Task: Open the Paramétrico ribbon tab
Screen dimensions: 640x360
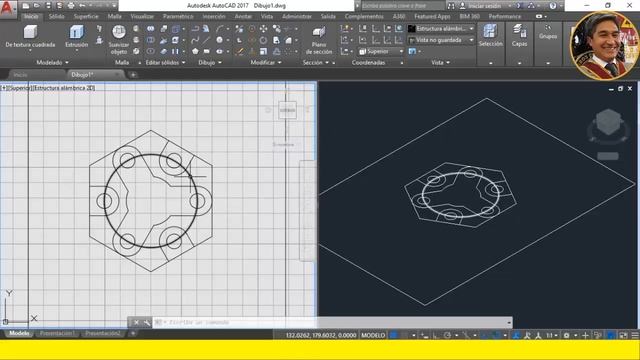Action: [178, 16]
